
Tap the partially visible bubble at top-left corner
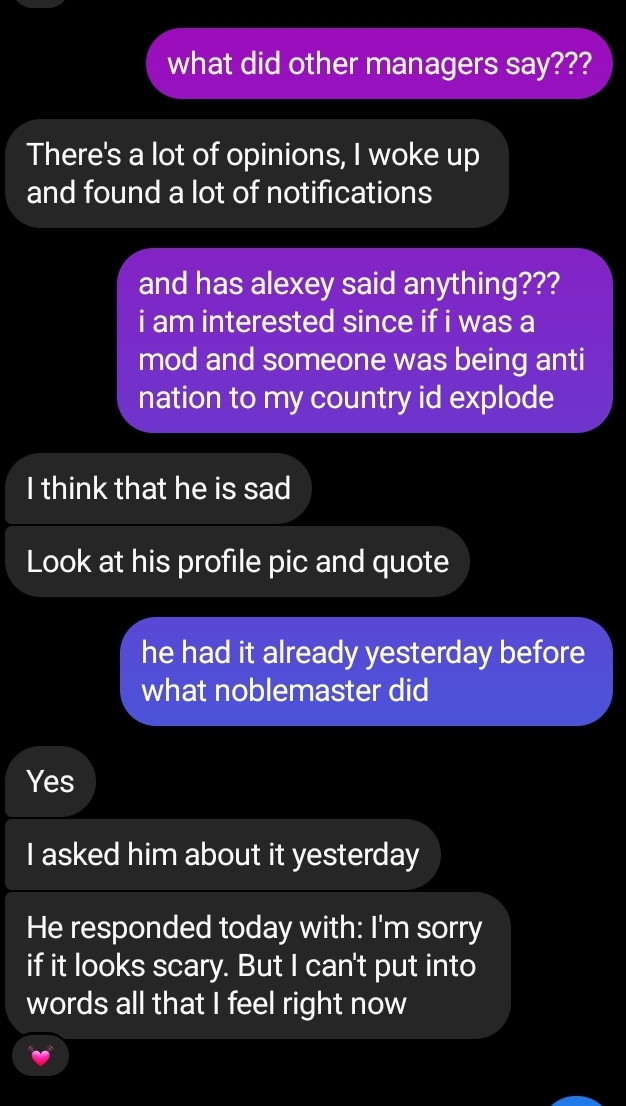[39, 3]
